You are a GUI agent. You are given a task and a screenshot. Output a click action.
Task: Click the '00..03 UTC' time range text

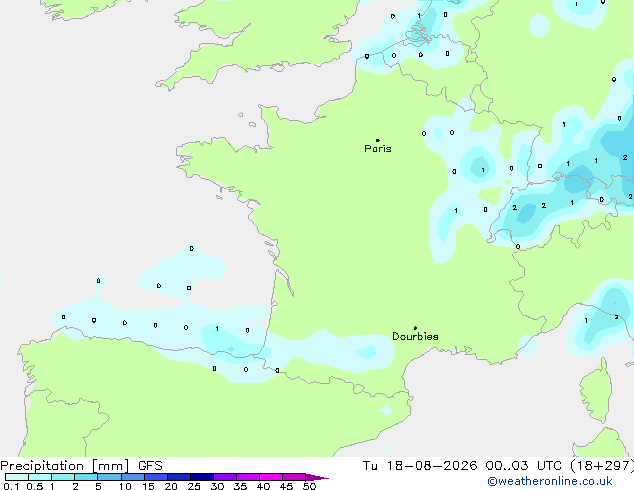[524, 466]
